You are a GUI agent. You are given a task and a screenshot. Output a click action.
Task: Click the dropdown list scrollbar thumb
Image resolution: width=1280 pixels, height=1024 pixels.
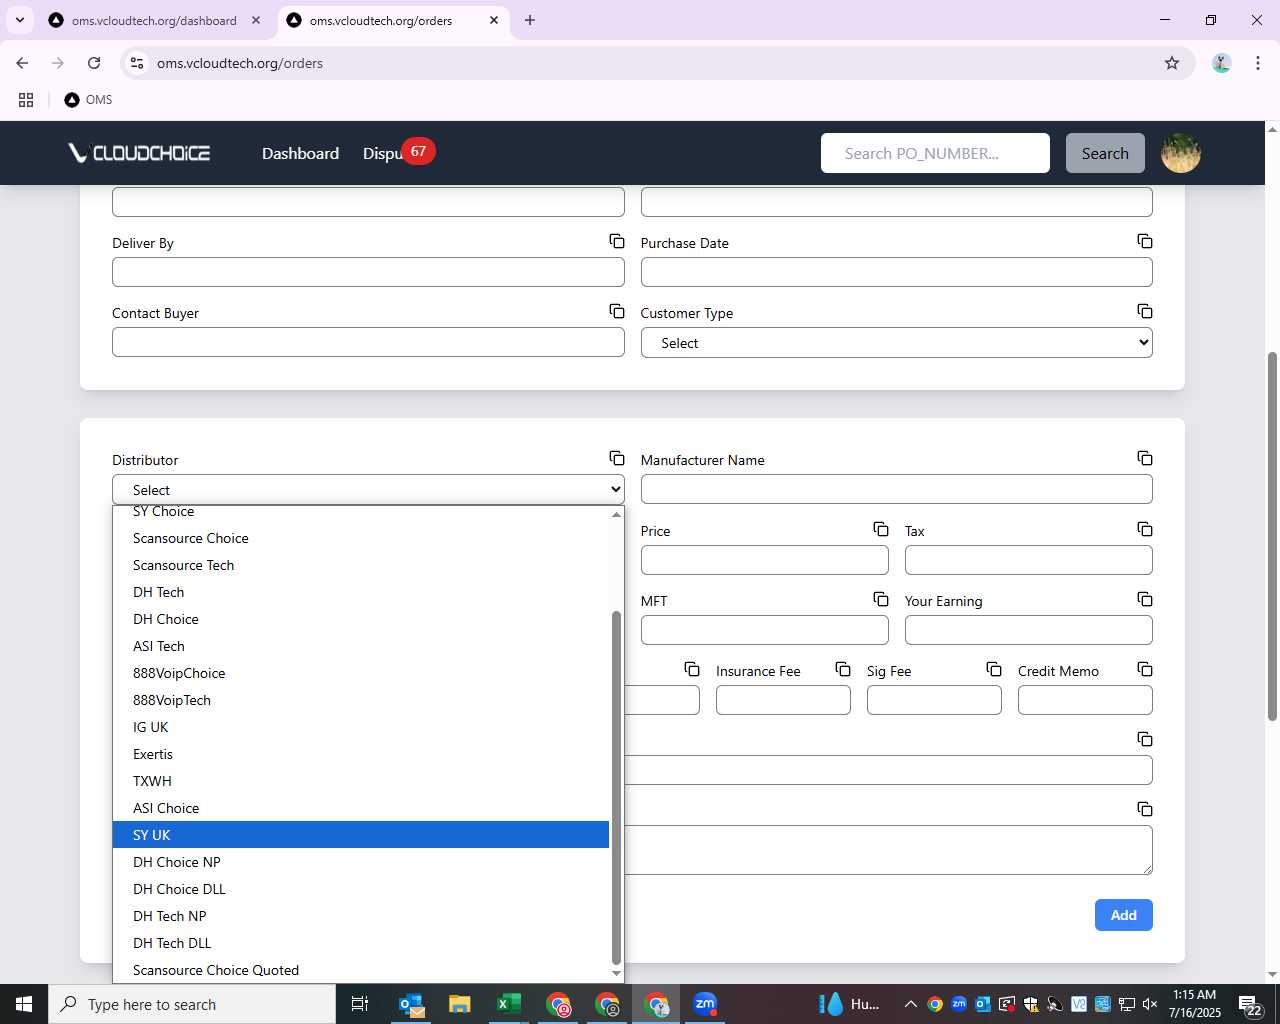pyautogui.click(x=616, y=787)
